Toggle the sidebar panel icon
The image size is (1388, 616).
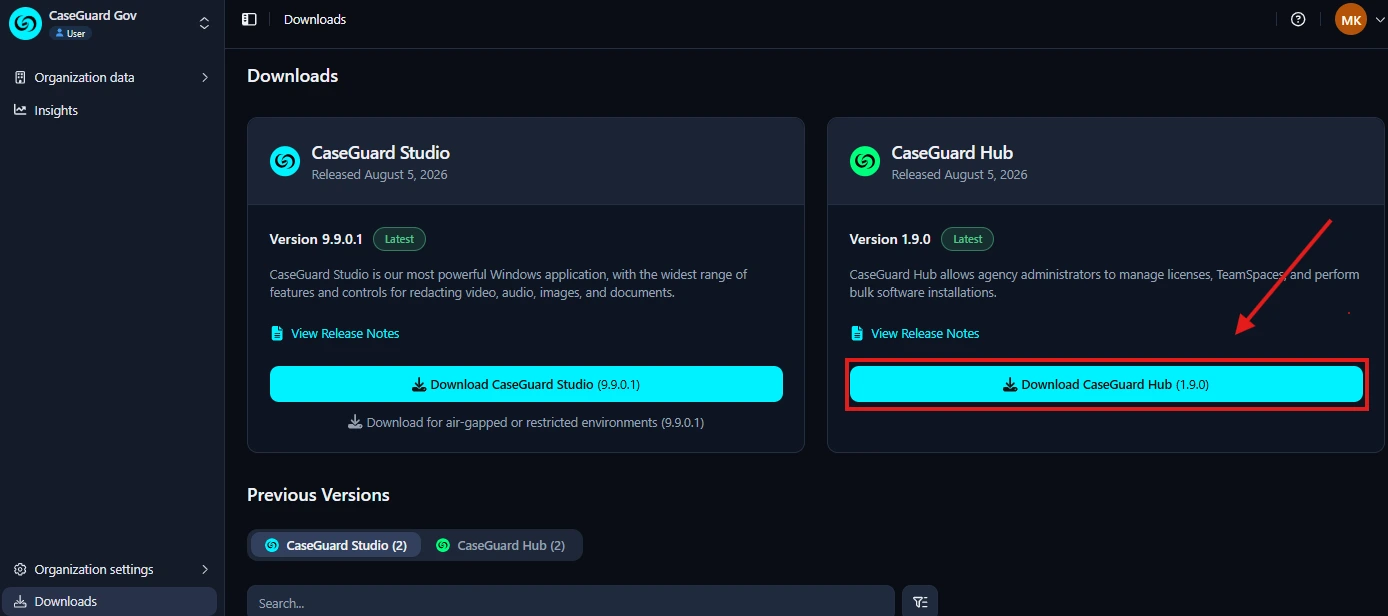249,19
